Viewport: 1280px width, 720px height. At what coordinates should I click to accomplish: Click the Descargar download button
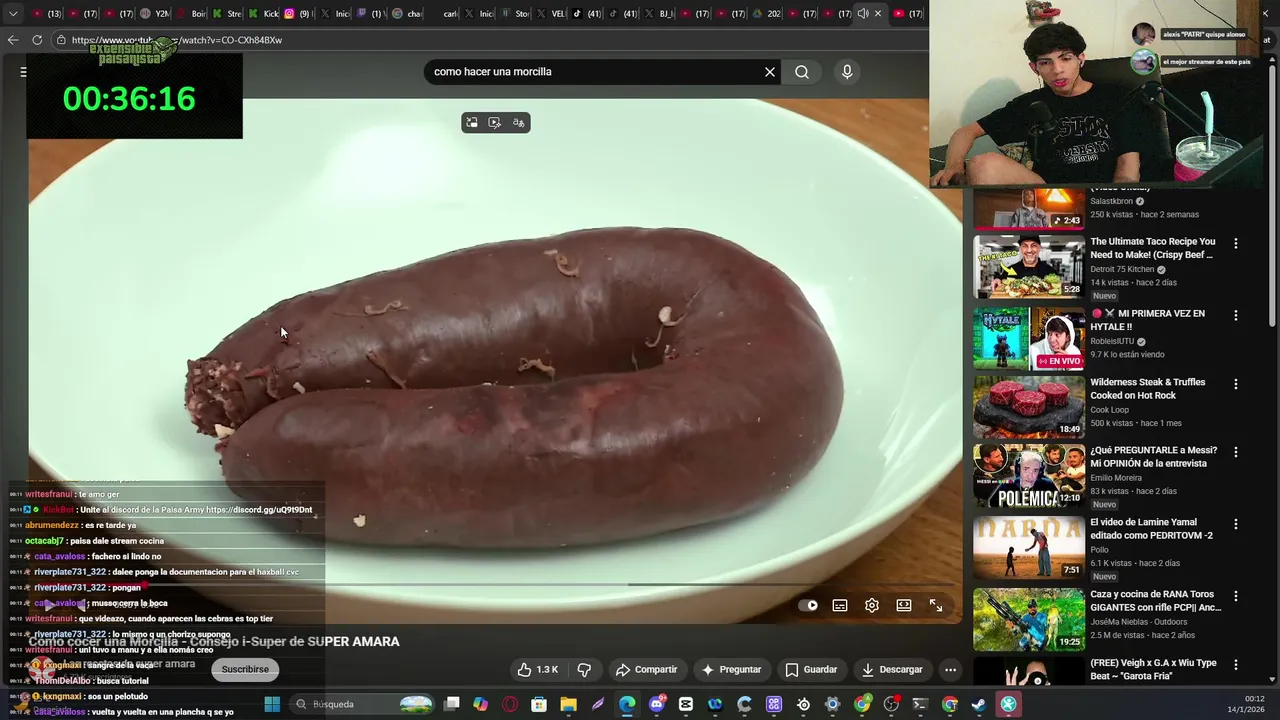tap(892, 670)
